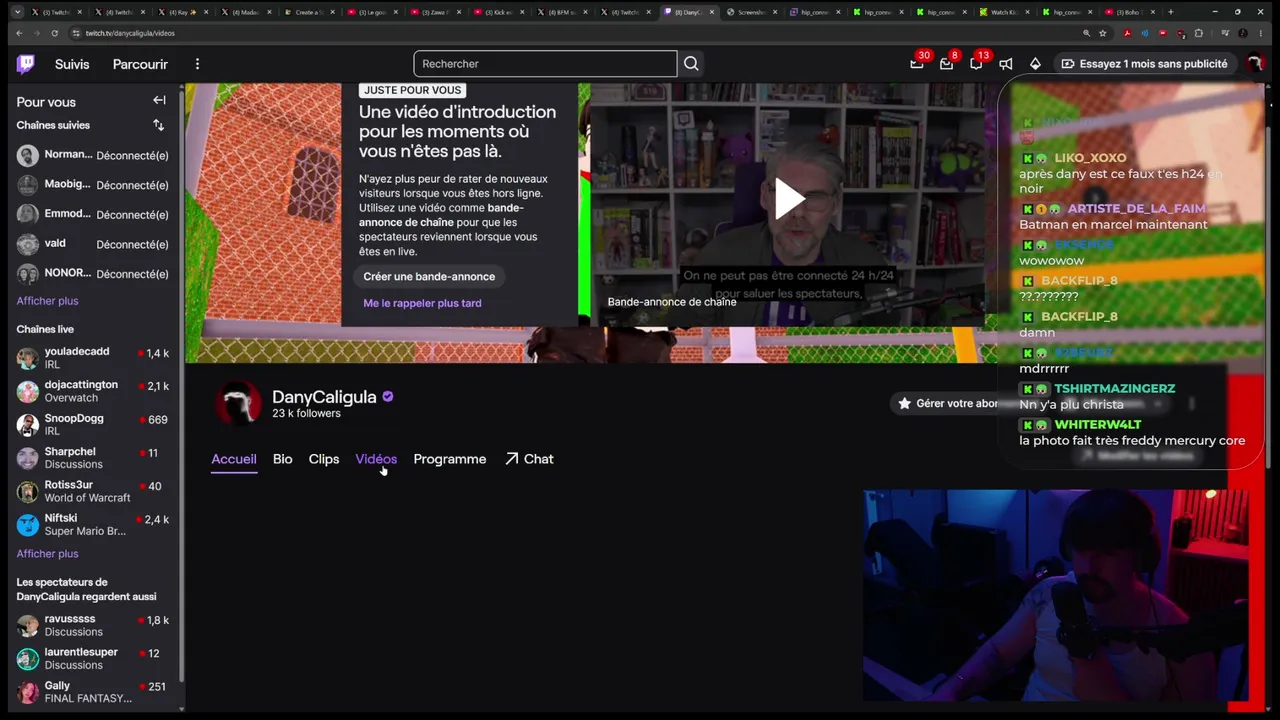Open the profile avatar menu
The image size is (1280, 720).
coord(1255,64)
